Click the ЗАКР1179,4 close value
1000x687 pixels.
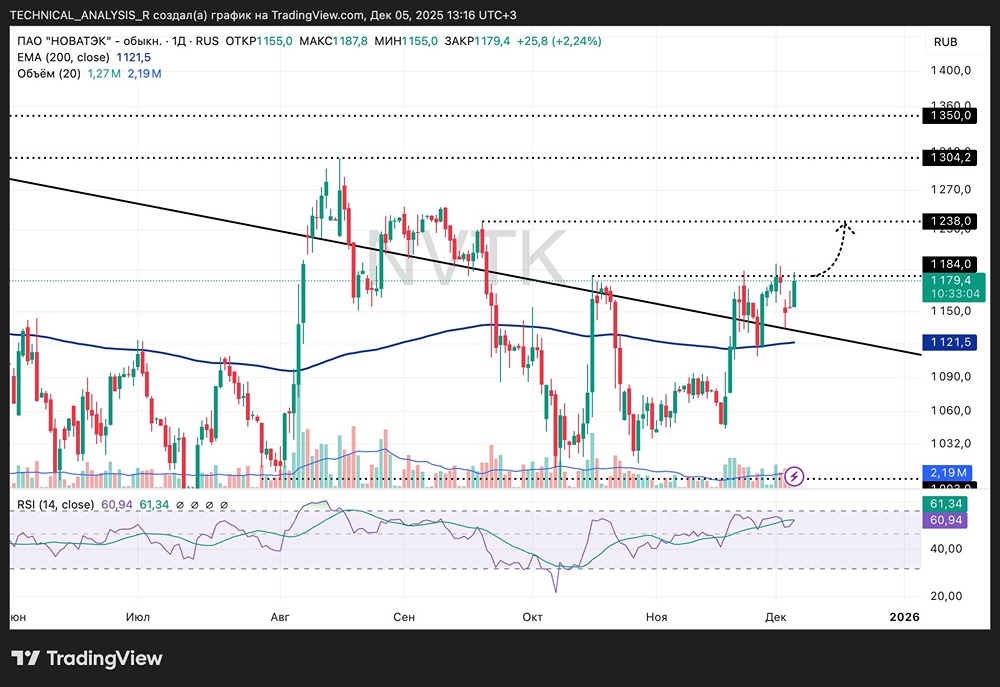pos(478,41)
